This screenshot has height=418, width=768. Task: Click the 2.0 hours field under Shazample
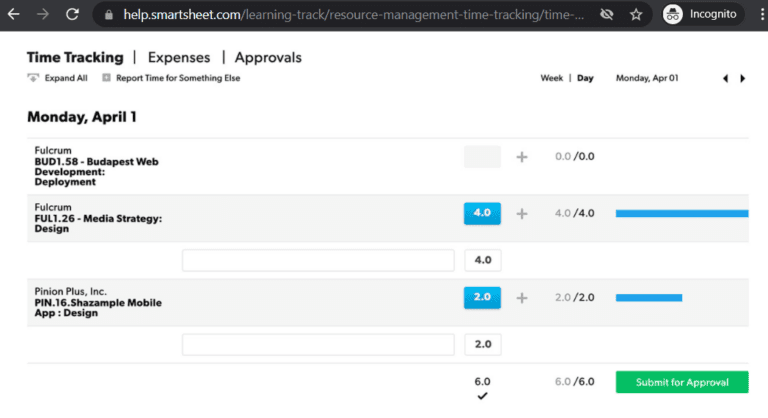(482, 344)
